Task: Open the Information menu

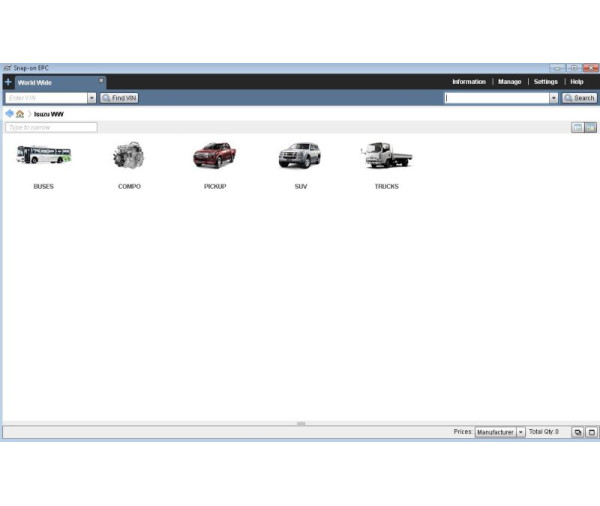Action: 468,82
